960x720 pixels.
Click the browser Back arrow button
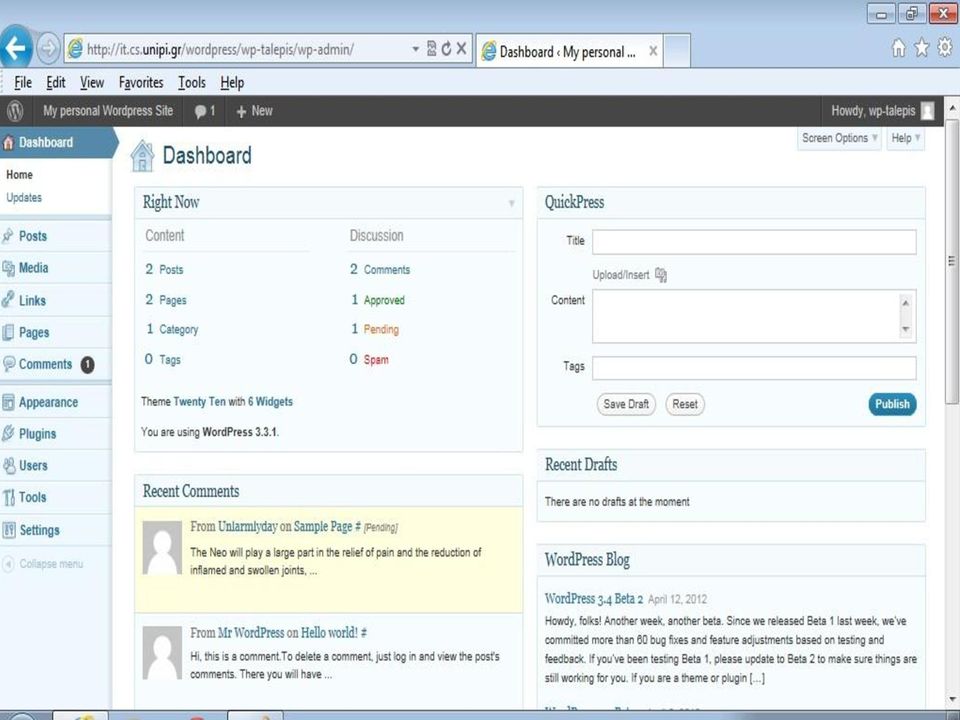pos(15,47)
